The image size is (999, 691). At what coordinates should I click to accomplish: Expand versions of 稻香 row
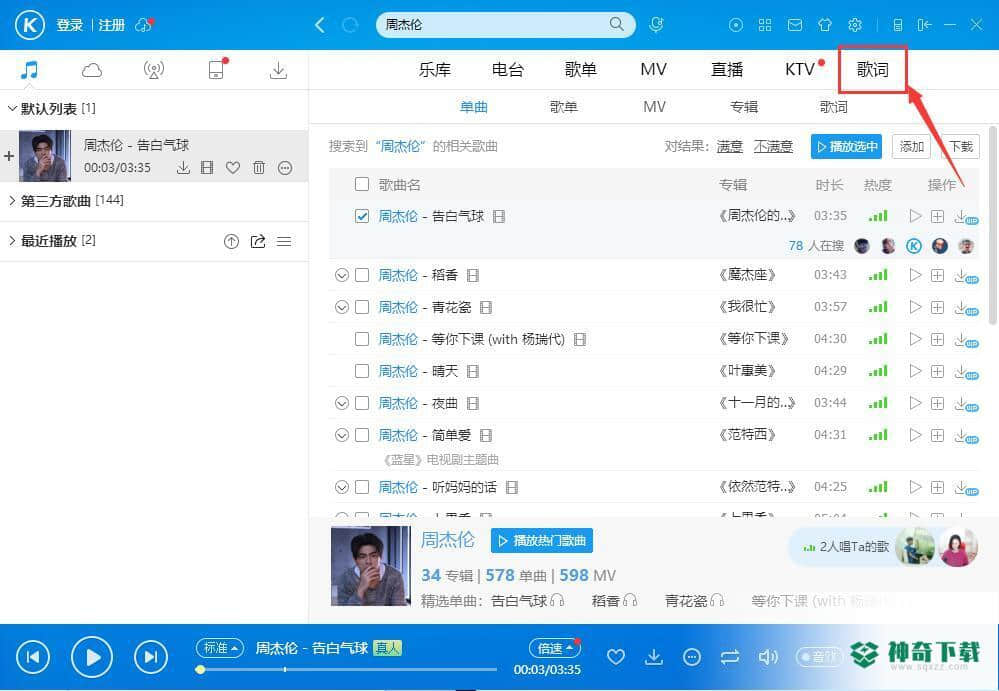pyautogui.click(x=341, y=275)
